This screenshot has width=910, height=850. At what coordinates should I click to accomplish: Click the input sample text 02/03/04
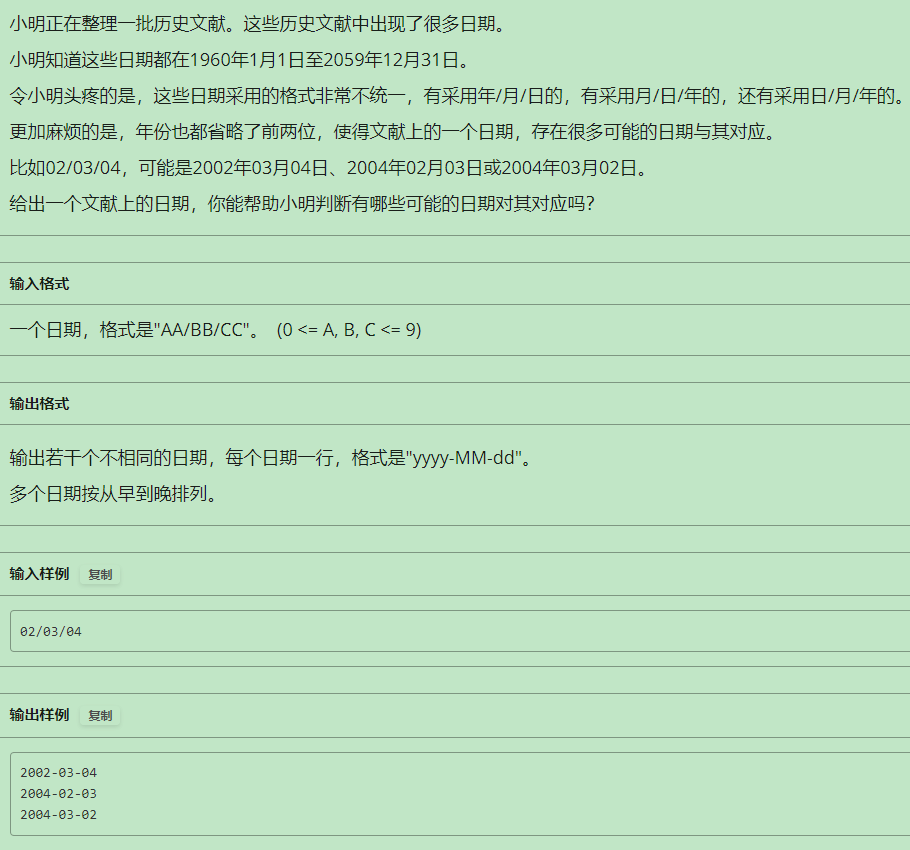pyautogui.click(x=50, y=631)
